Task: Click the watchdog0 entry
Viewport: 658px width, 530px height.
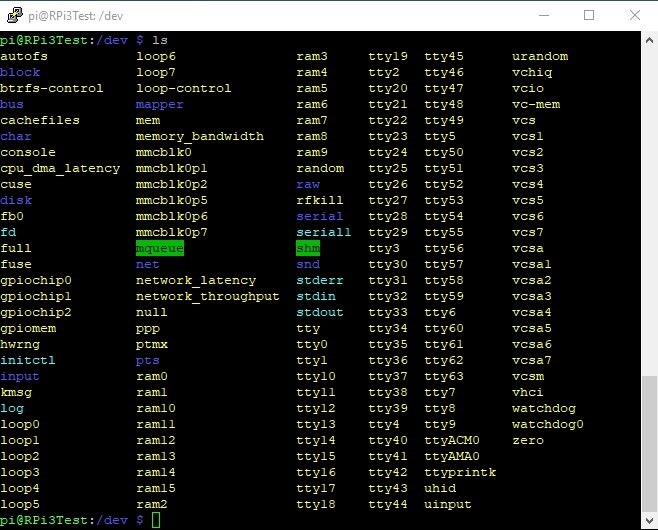Action: [x=547, y=424]
